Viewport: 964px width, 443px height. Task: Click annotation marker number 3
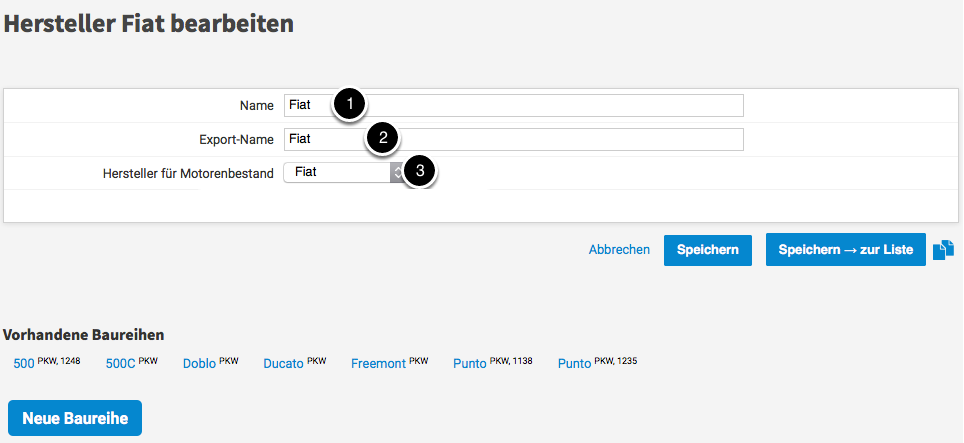click(420, 171)
